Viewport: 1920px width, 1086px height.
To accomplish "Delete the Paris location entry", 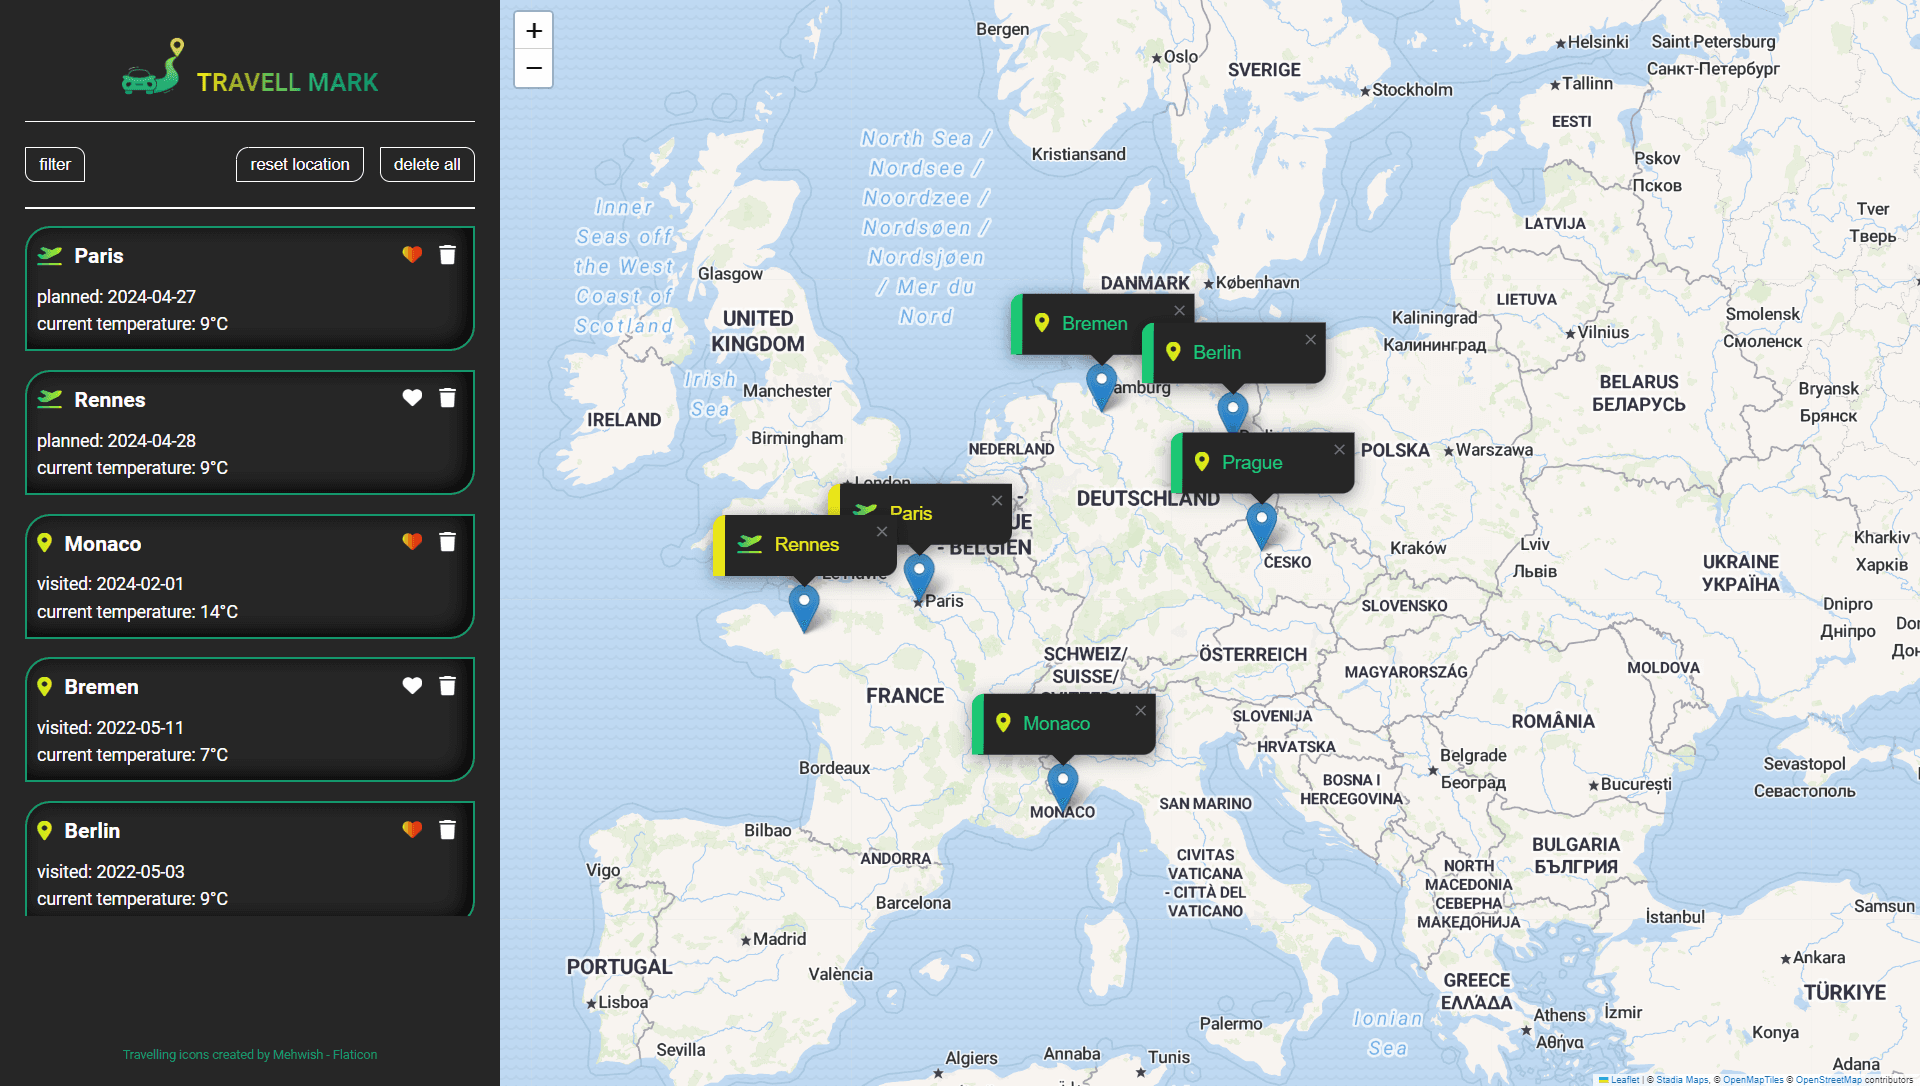I will pyautogui.click(x=448, y=256).
